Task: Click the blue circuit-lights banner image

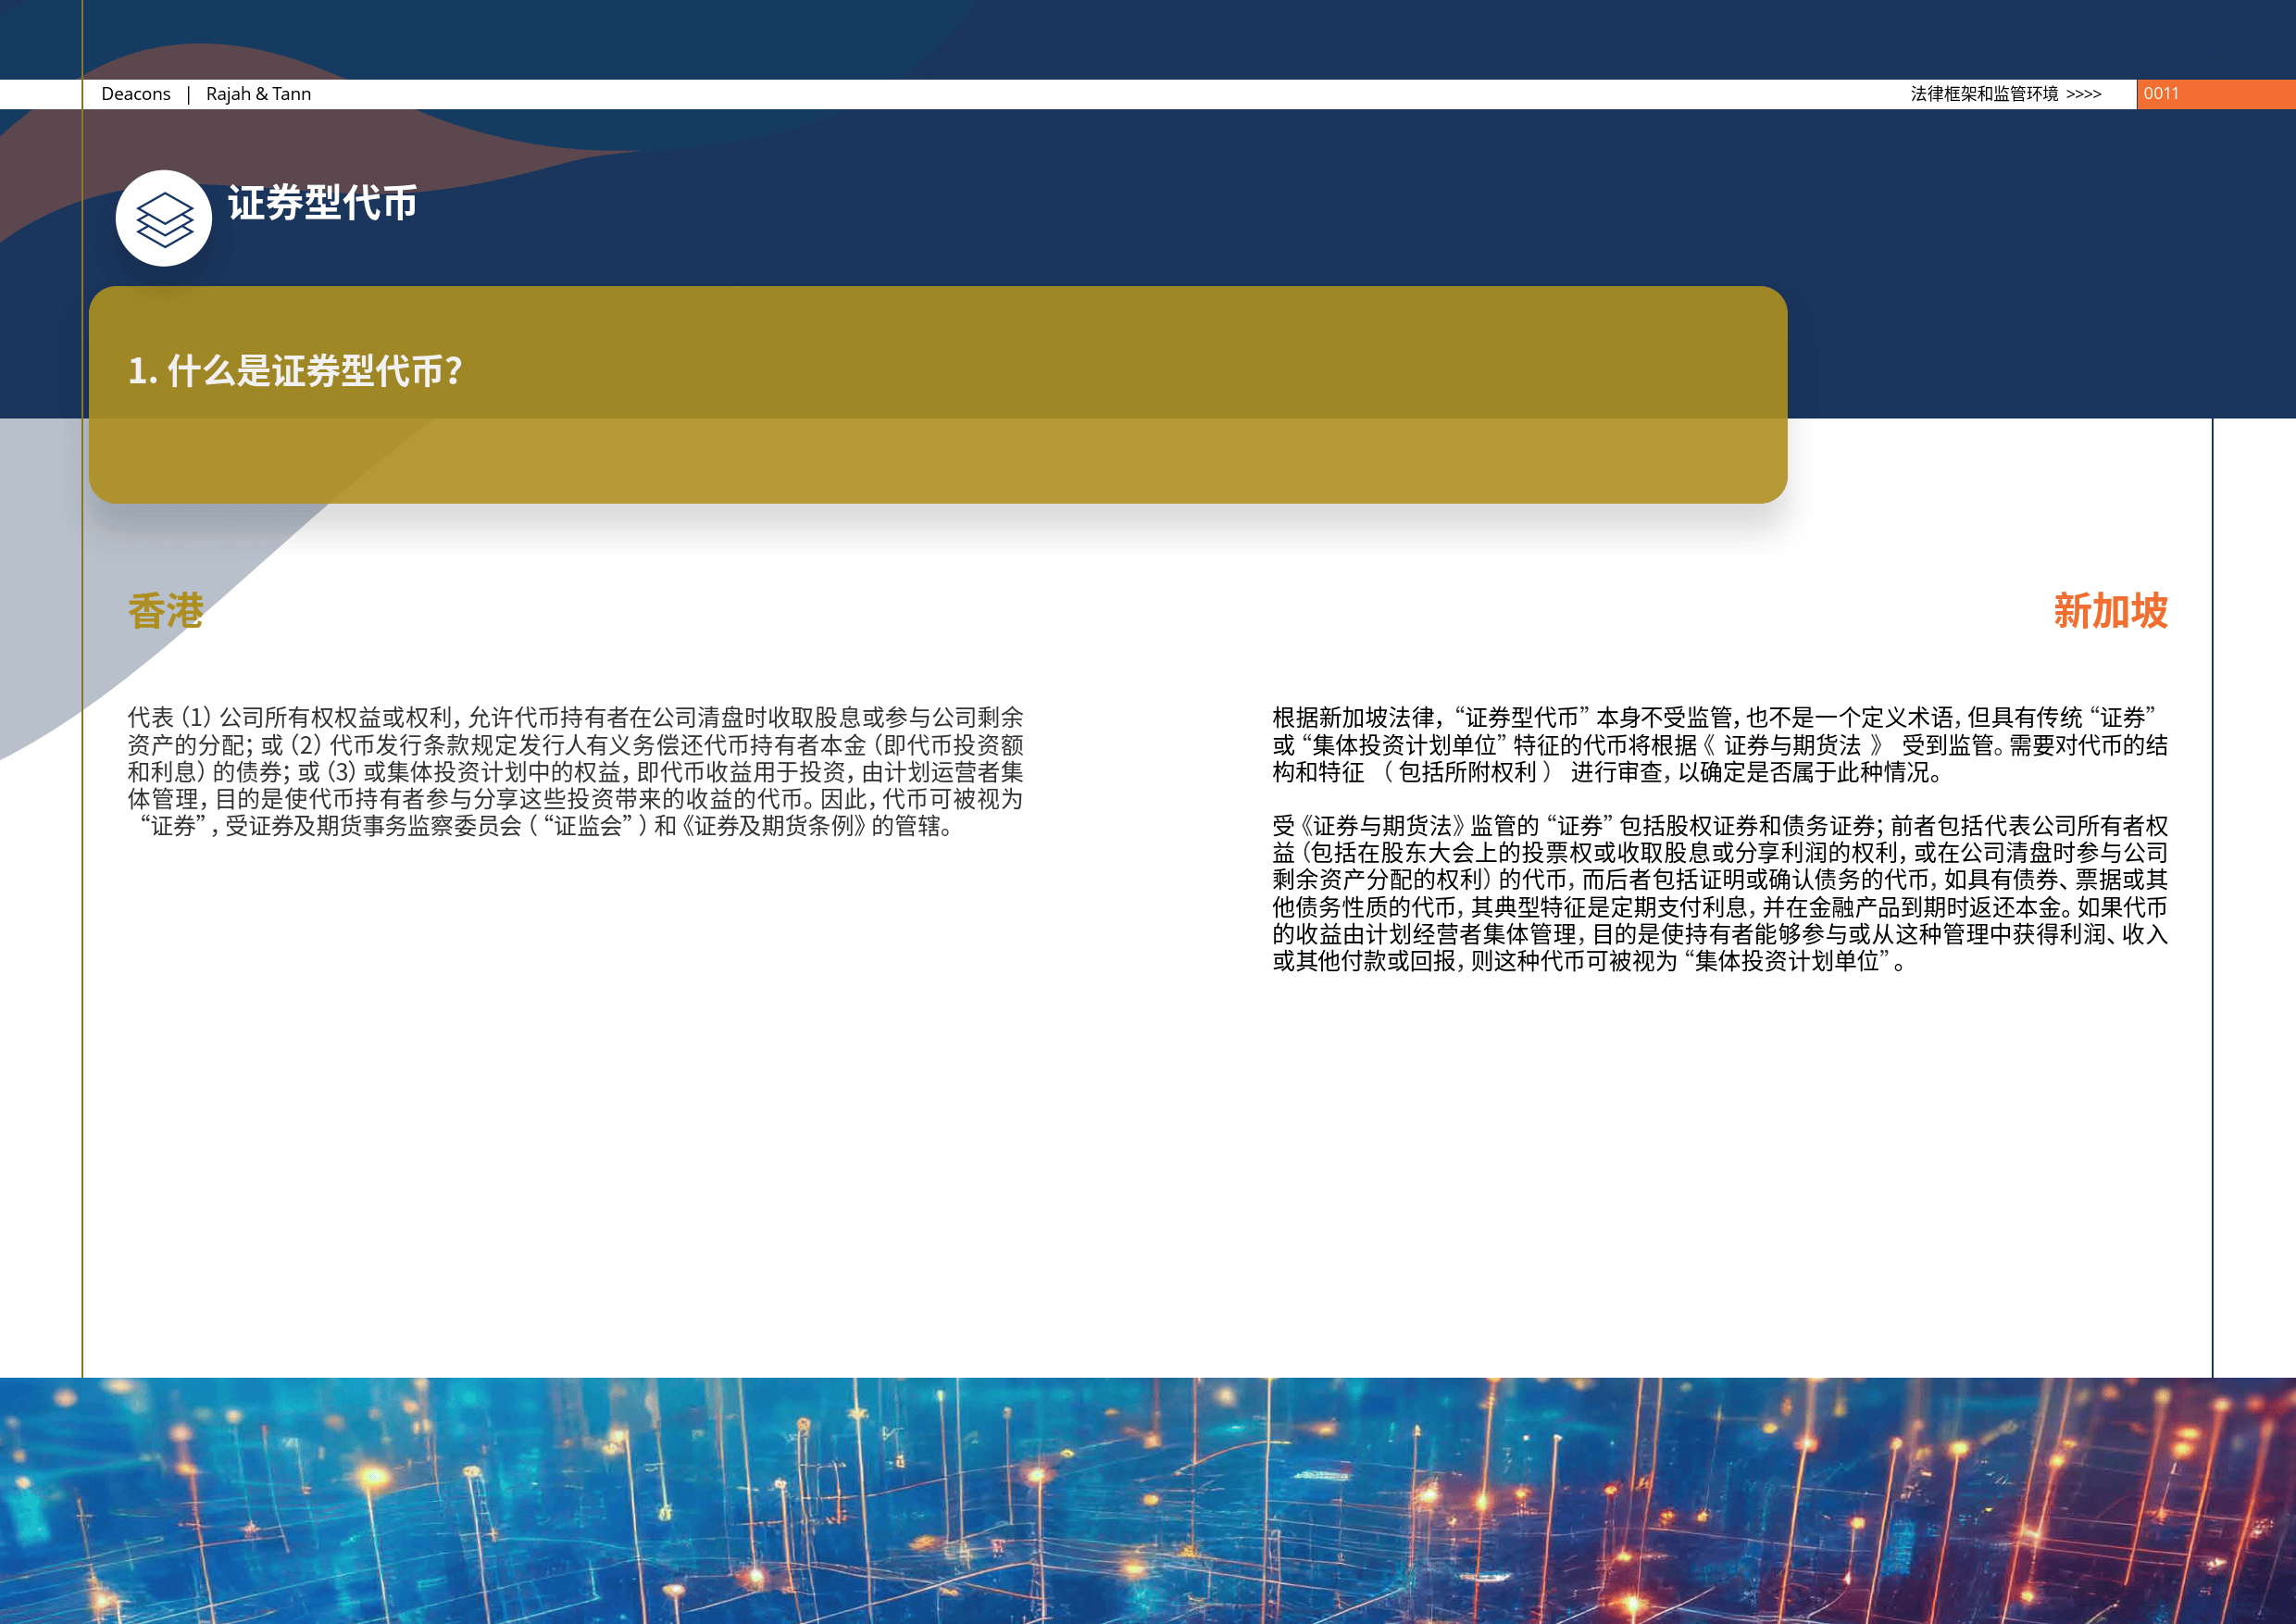Action: 1148,1500
